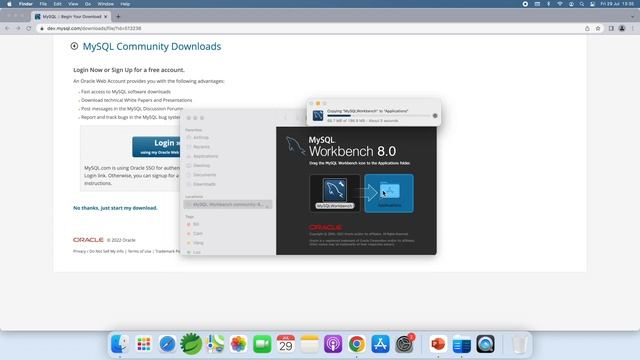Open Launchpad from the Dock
The width and height of the screenshot is (640, 360).
[144, 344]
